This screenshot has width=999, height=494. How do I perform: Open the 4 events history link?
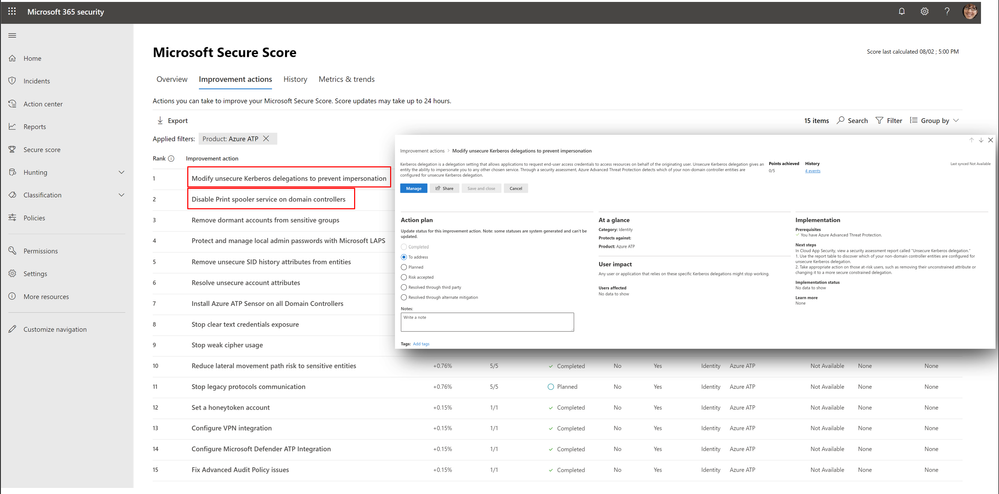(812, 171)
